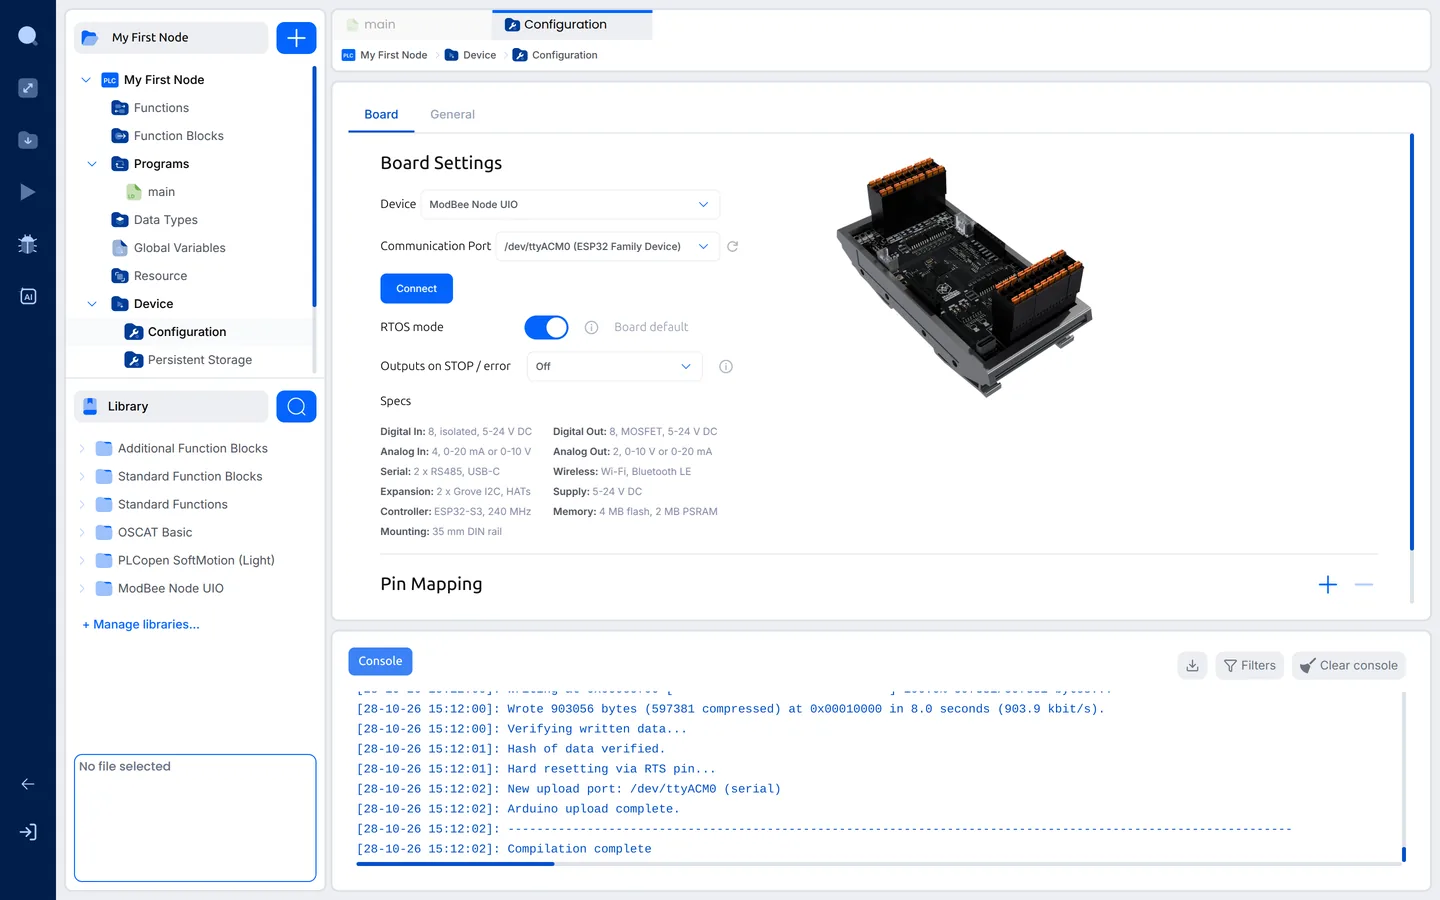Image resolution: width=1440 pixels, height=900 pixels.
Task: Open the AI assistant icon
Action: pyautogui.click(x=28, y=296)
